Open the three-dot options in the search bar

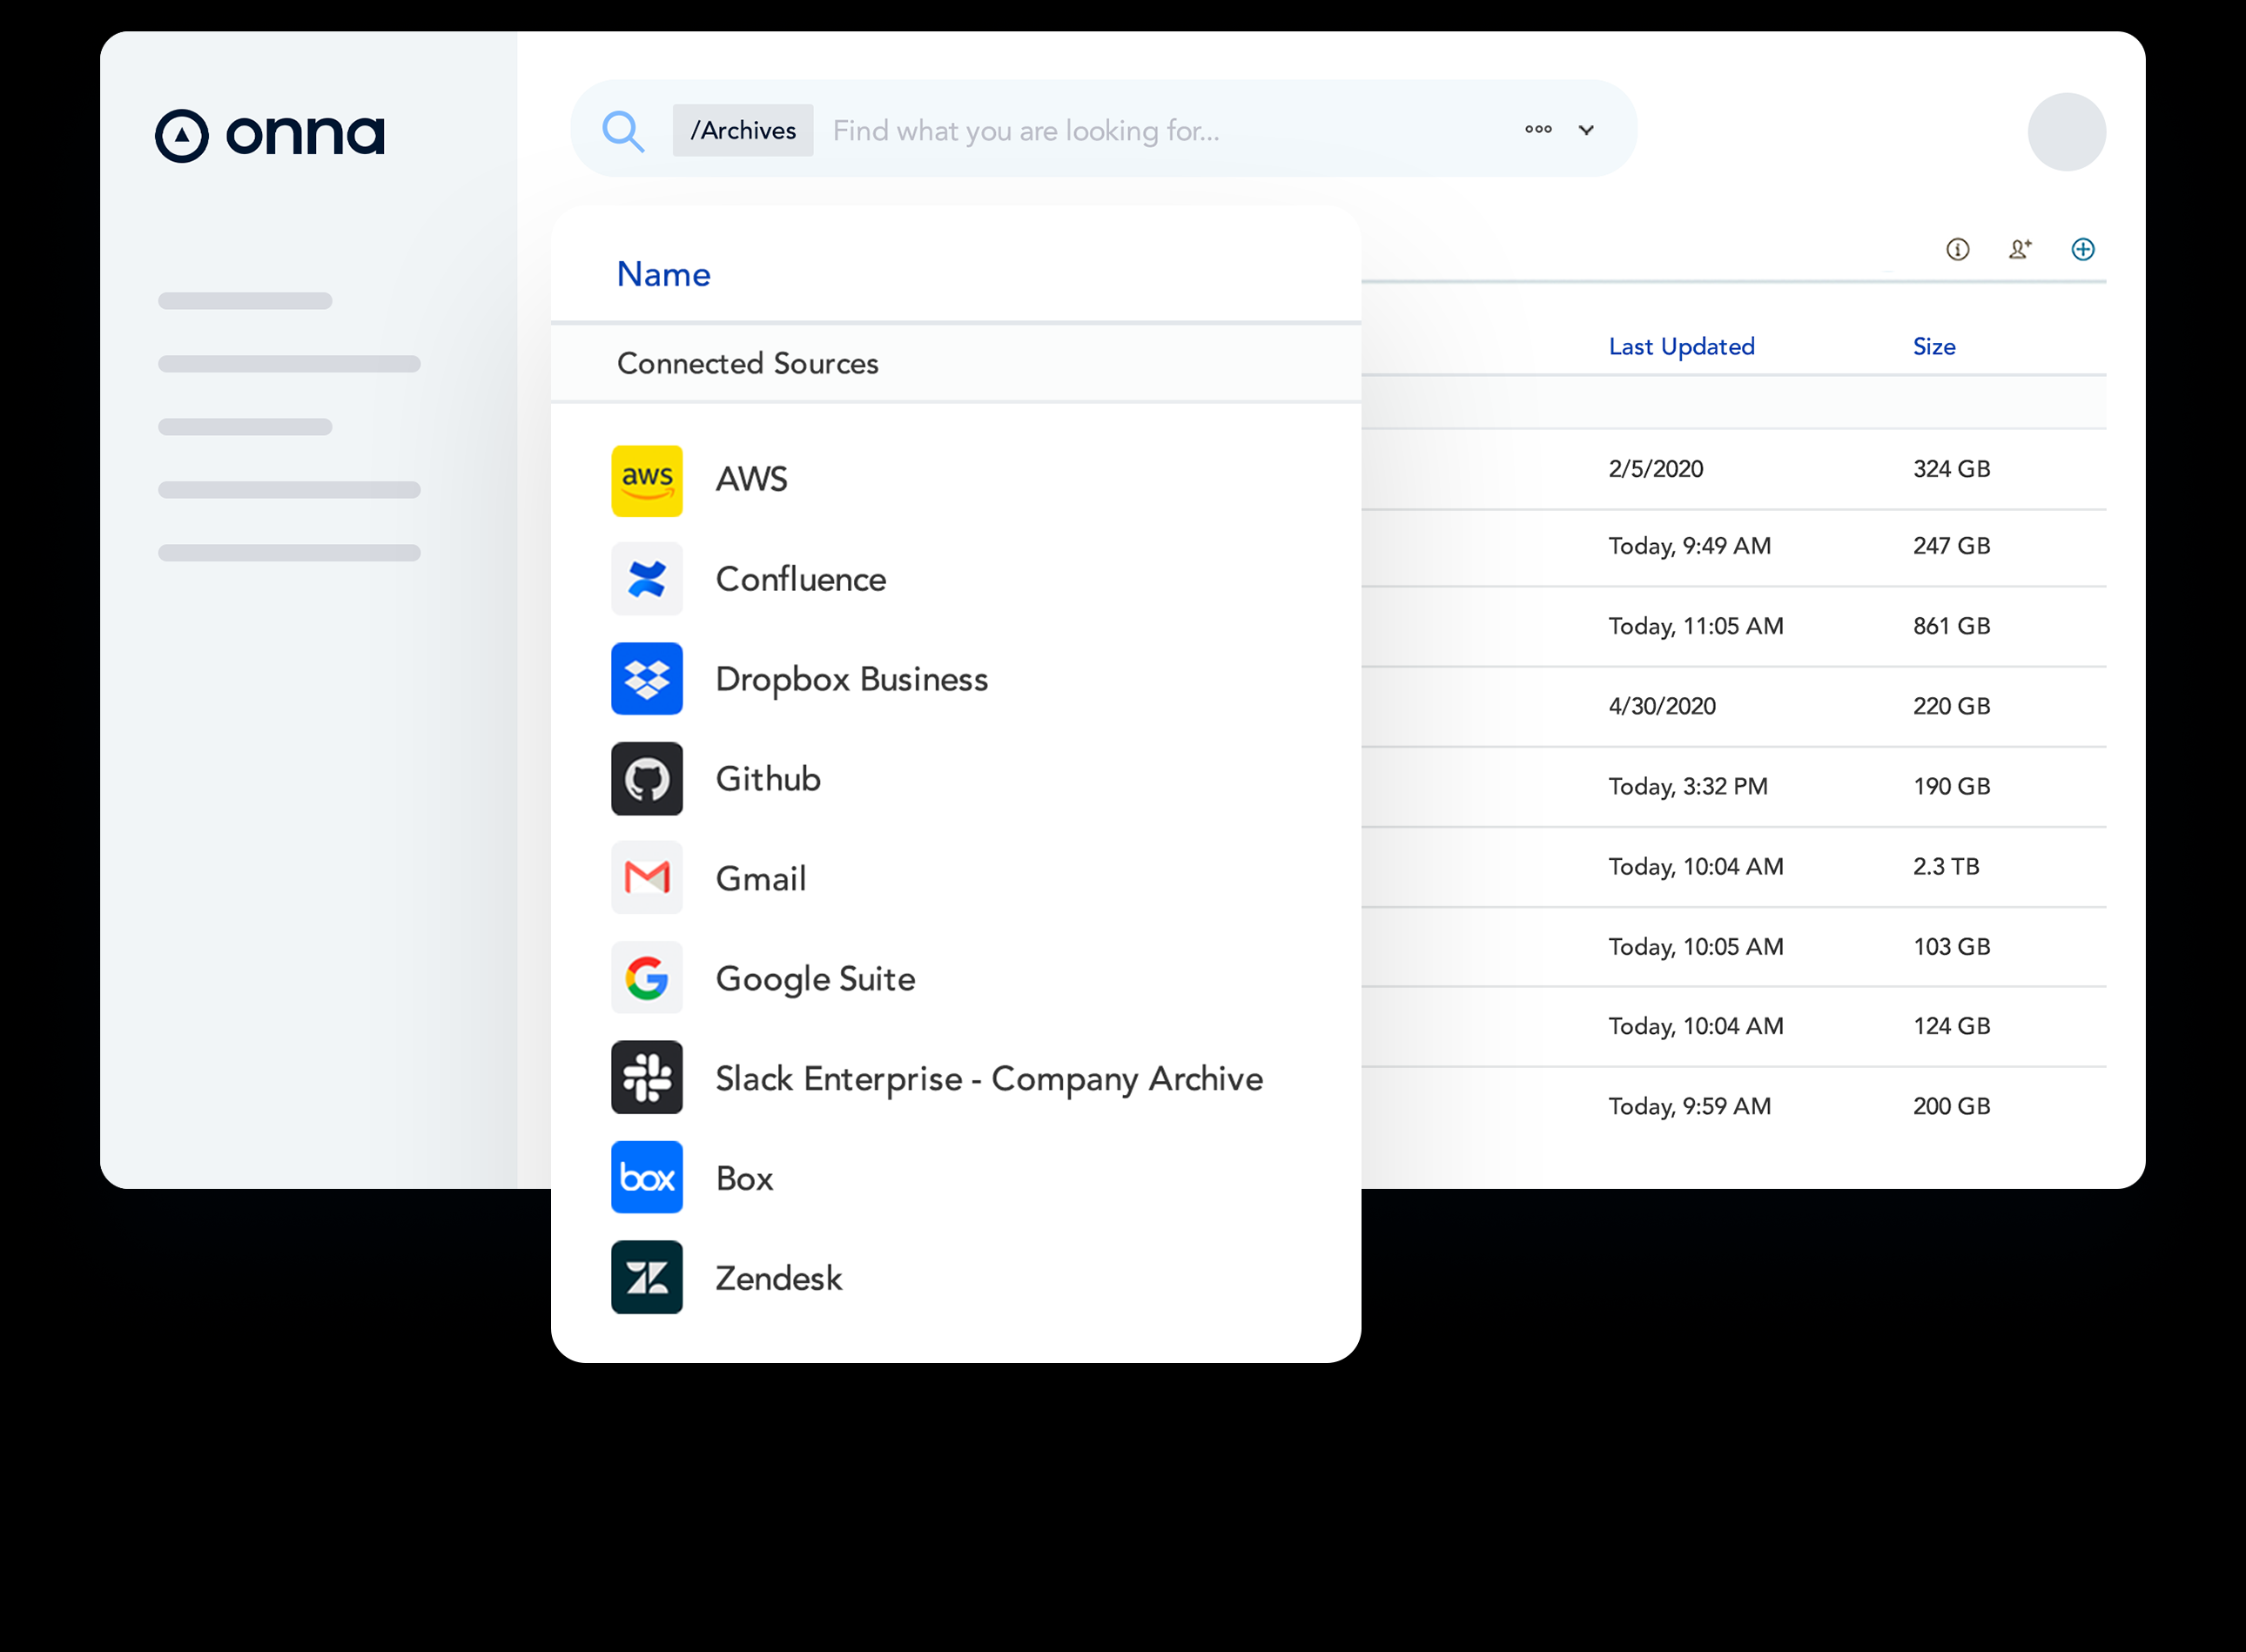click(x=1538, y=129)
